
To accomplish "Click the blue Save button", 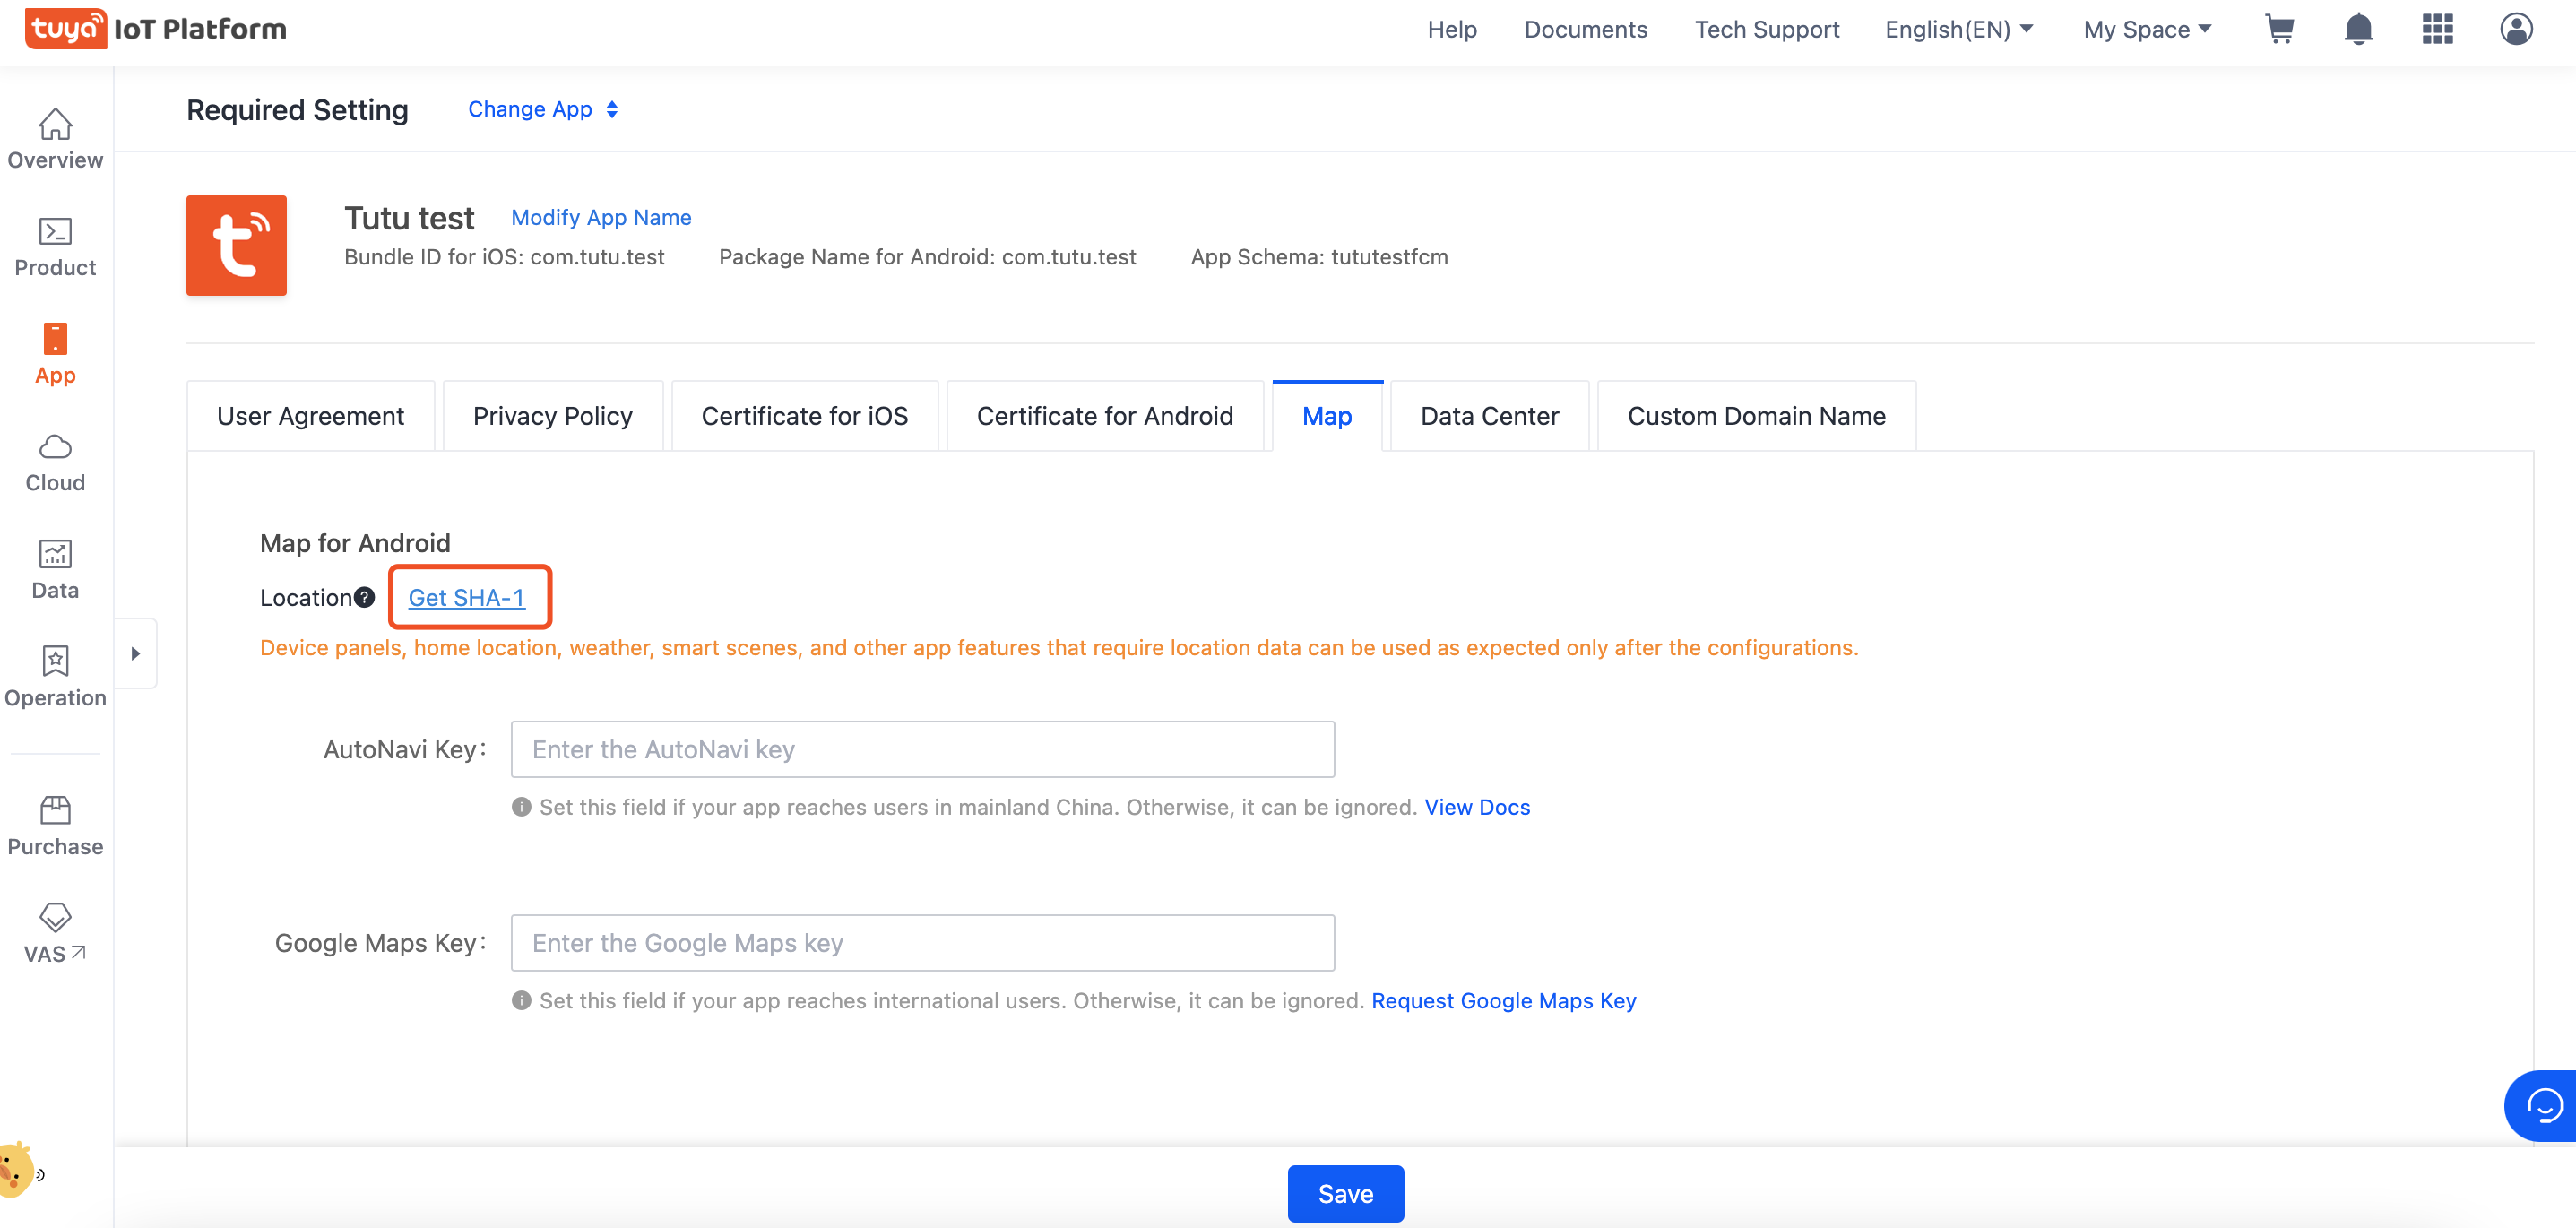I will pyautogui.click(x=1345, y=1193).
